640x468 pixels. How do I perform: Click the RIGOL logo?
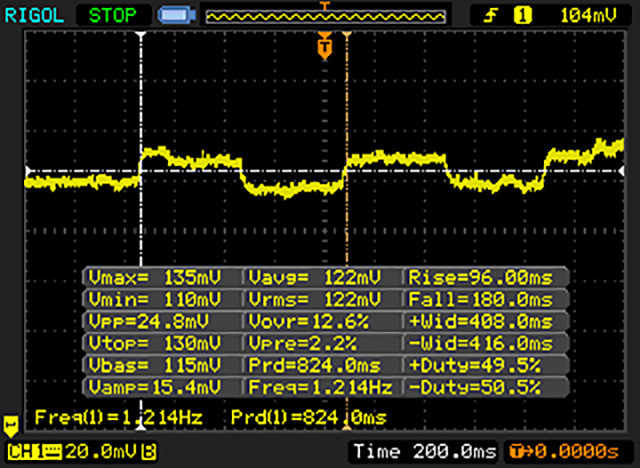[34, 16]
